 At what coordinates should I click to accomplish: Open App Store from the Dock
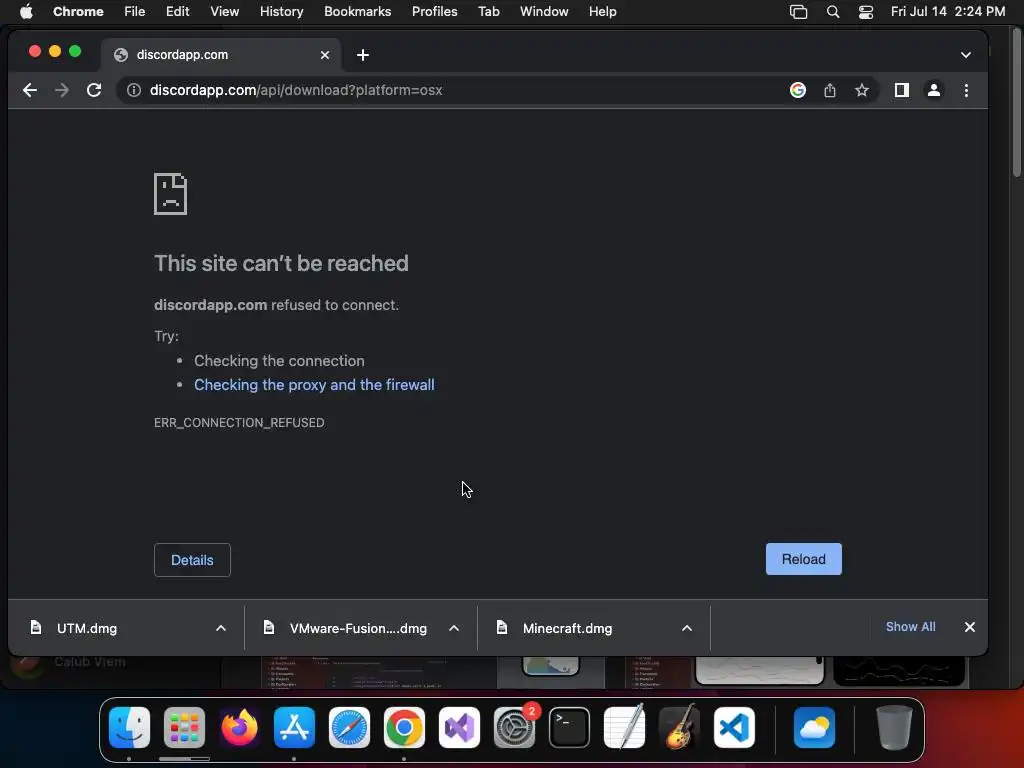click(x=294, y=728)
